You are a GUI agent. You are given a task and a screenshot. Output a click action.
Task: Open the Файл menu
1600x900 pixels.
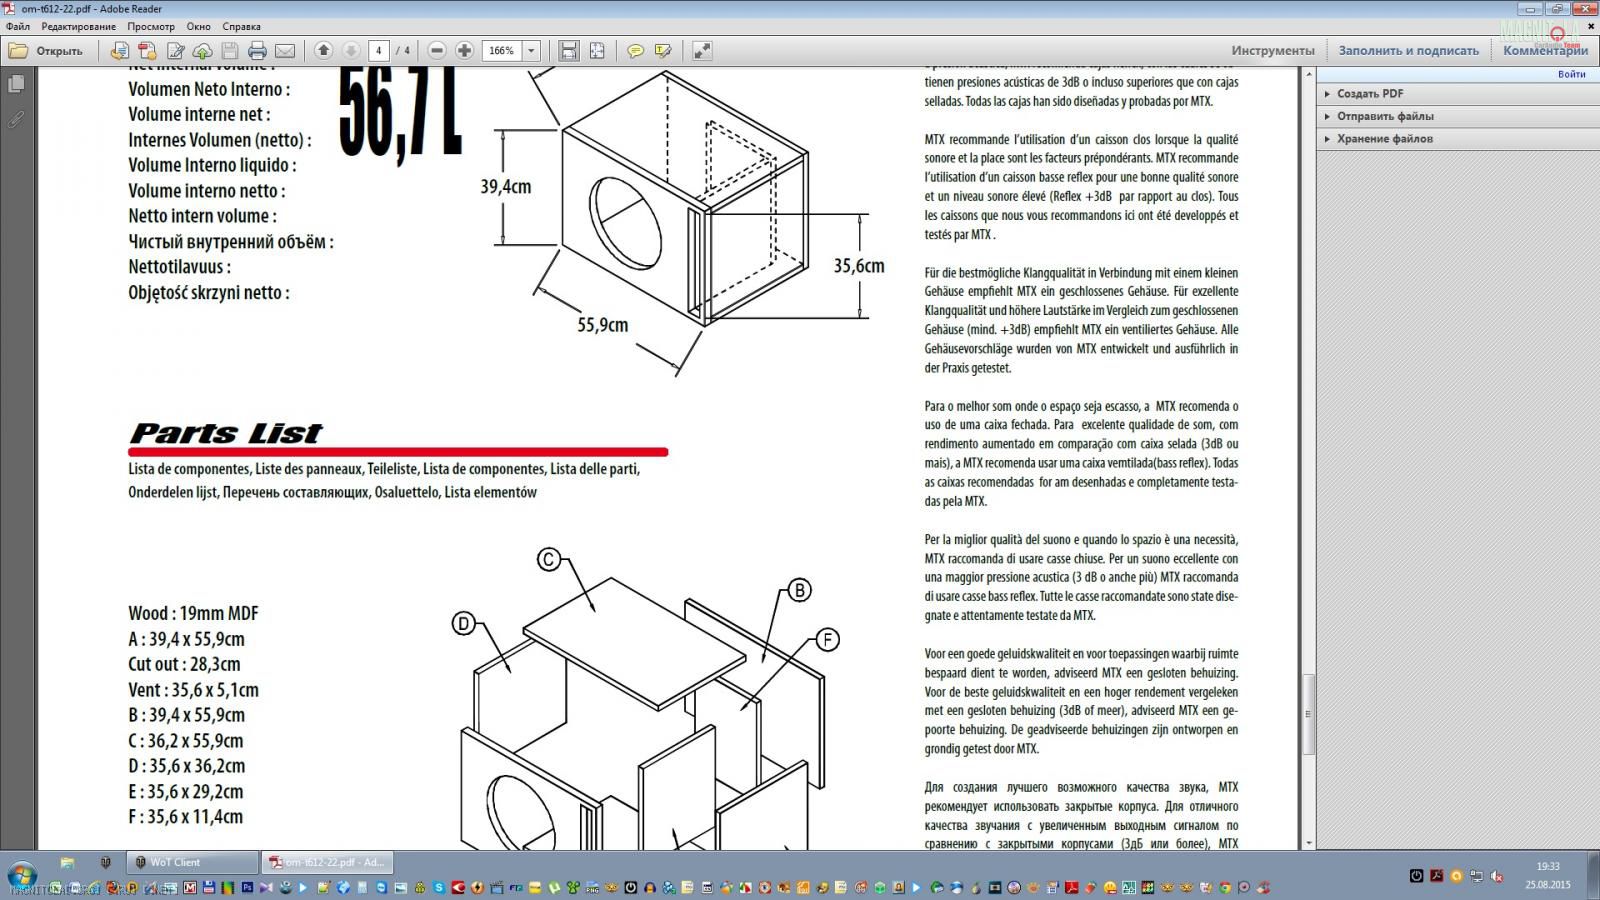pos(17,26)
